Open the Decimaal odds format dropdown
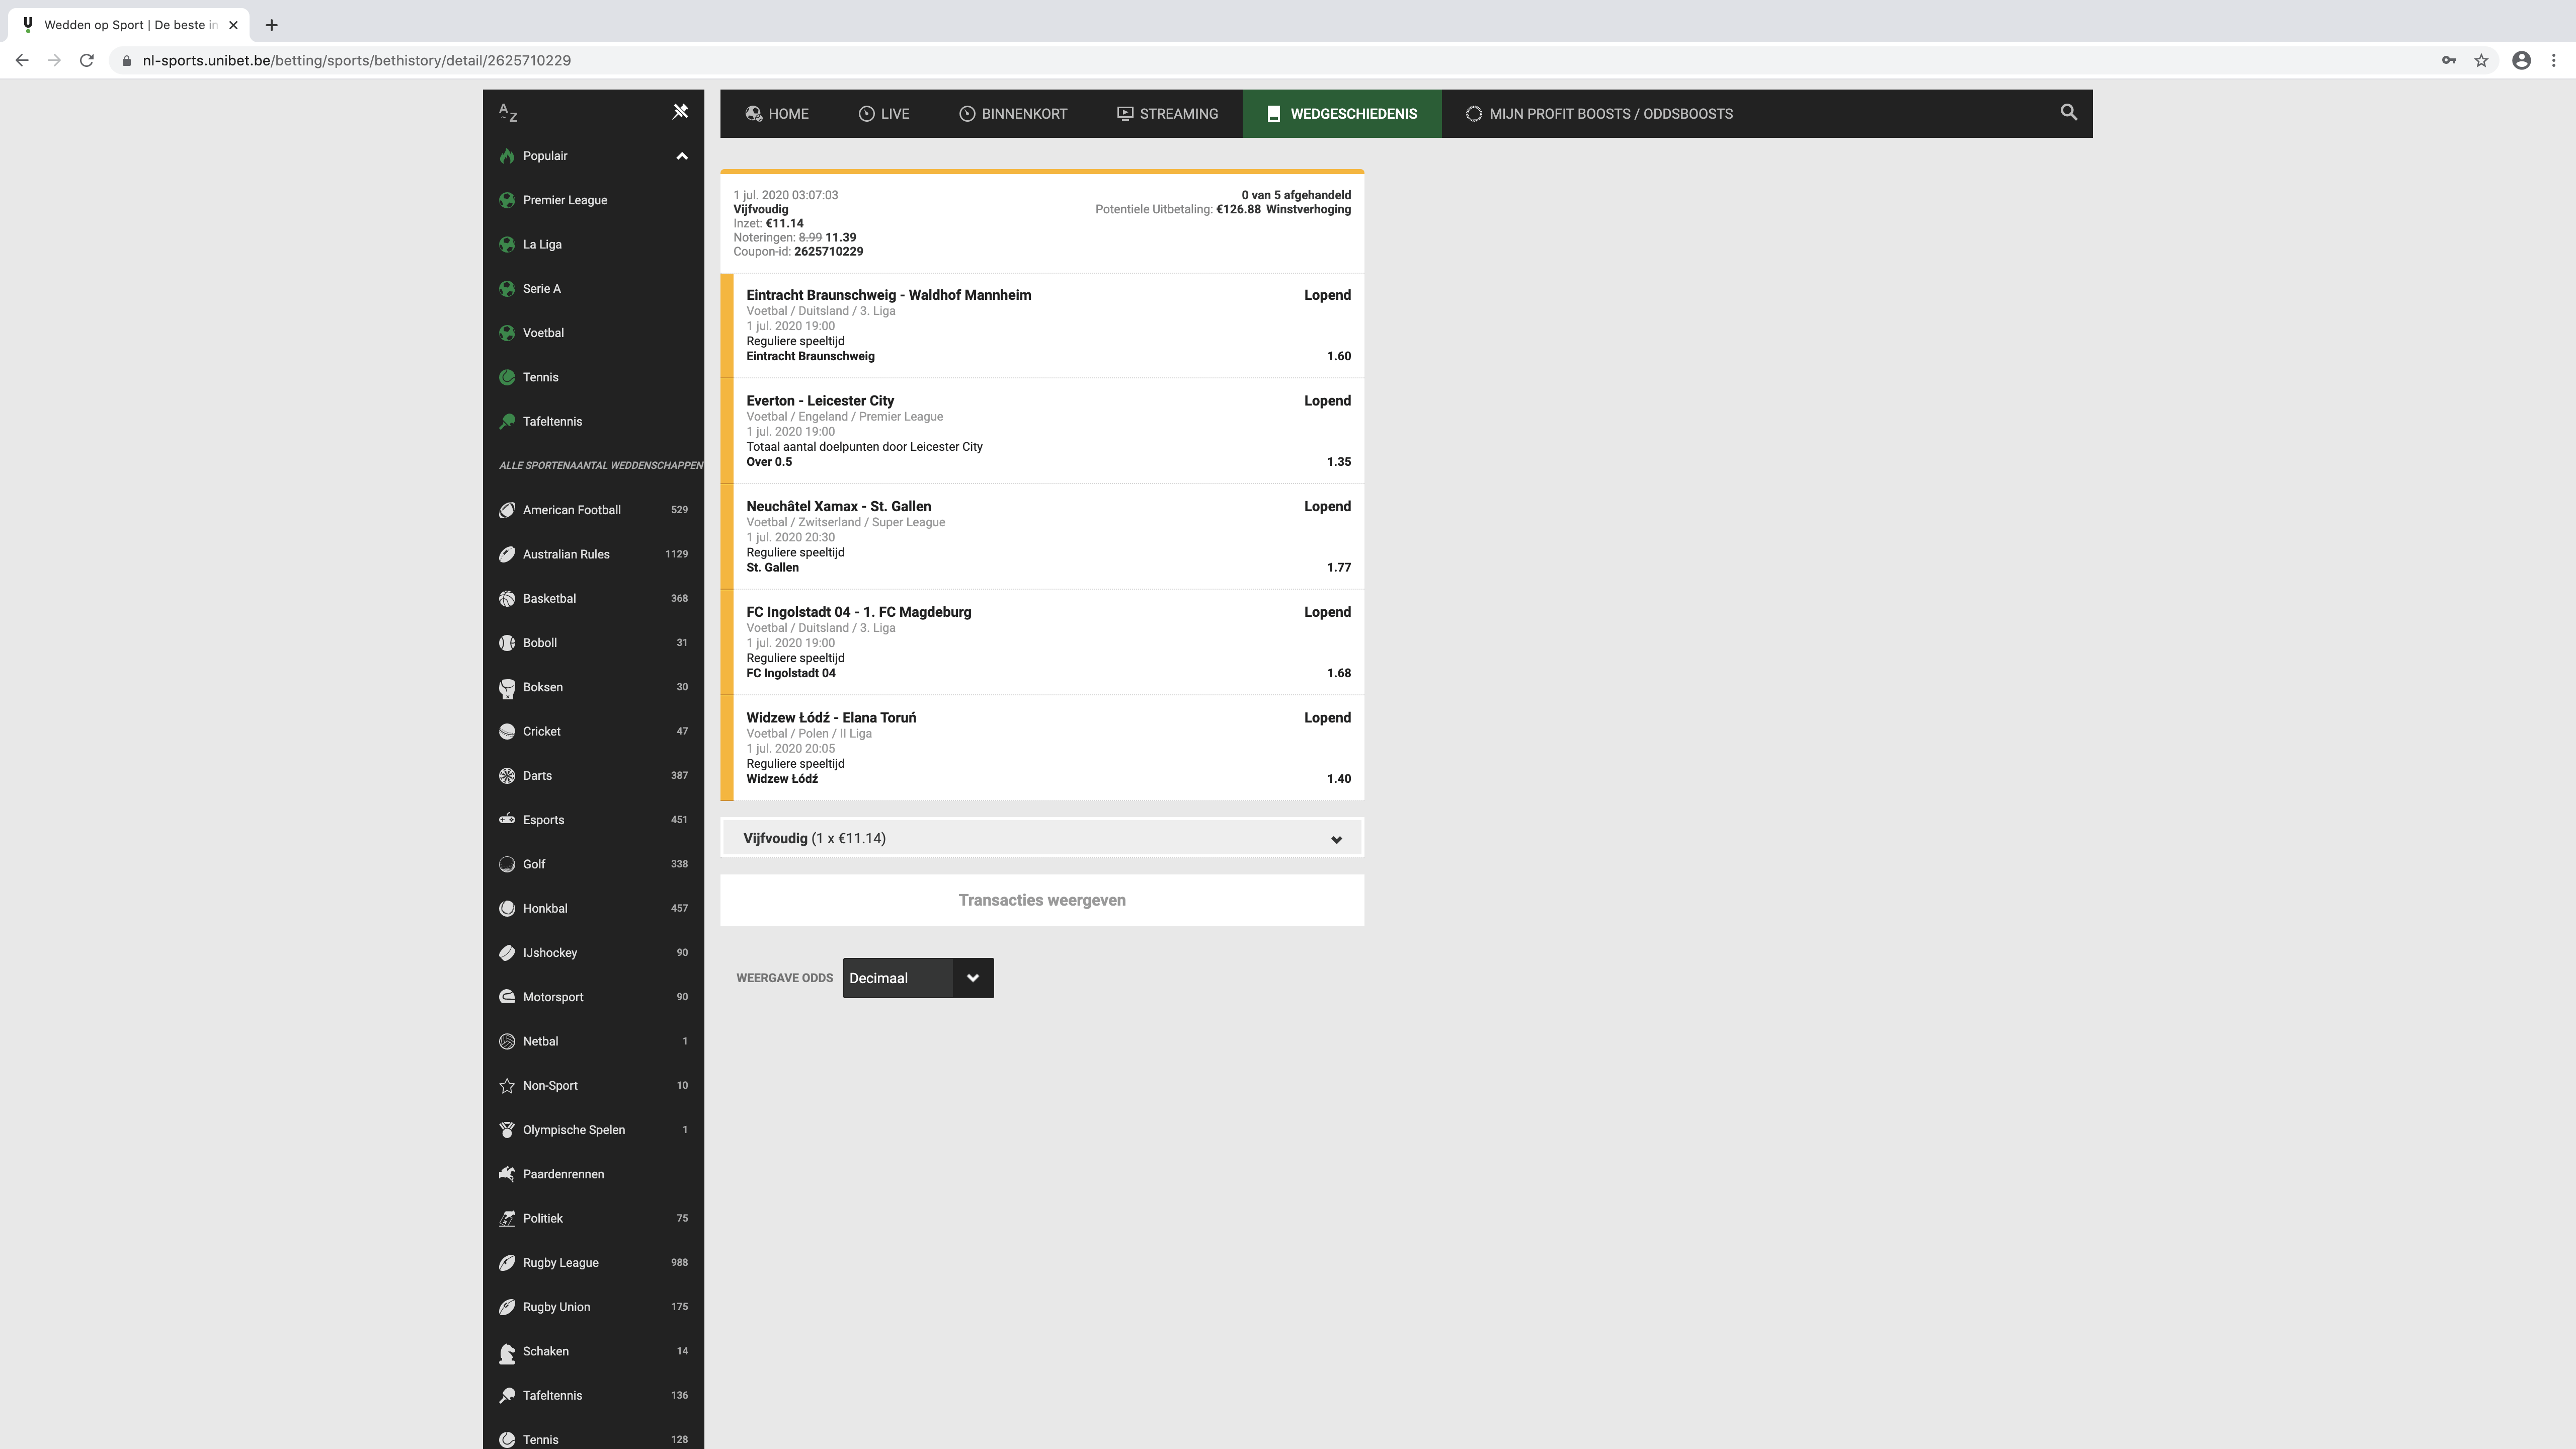This screenshot has width=2576, height=1449. coord(917,978)
